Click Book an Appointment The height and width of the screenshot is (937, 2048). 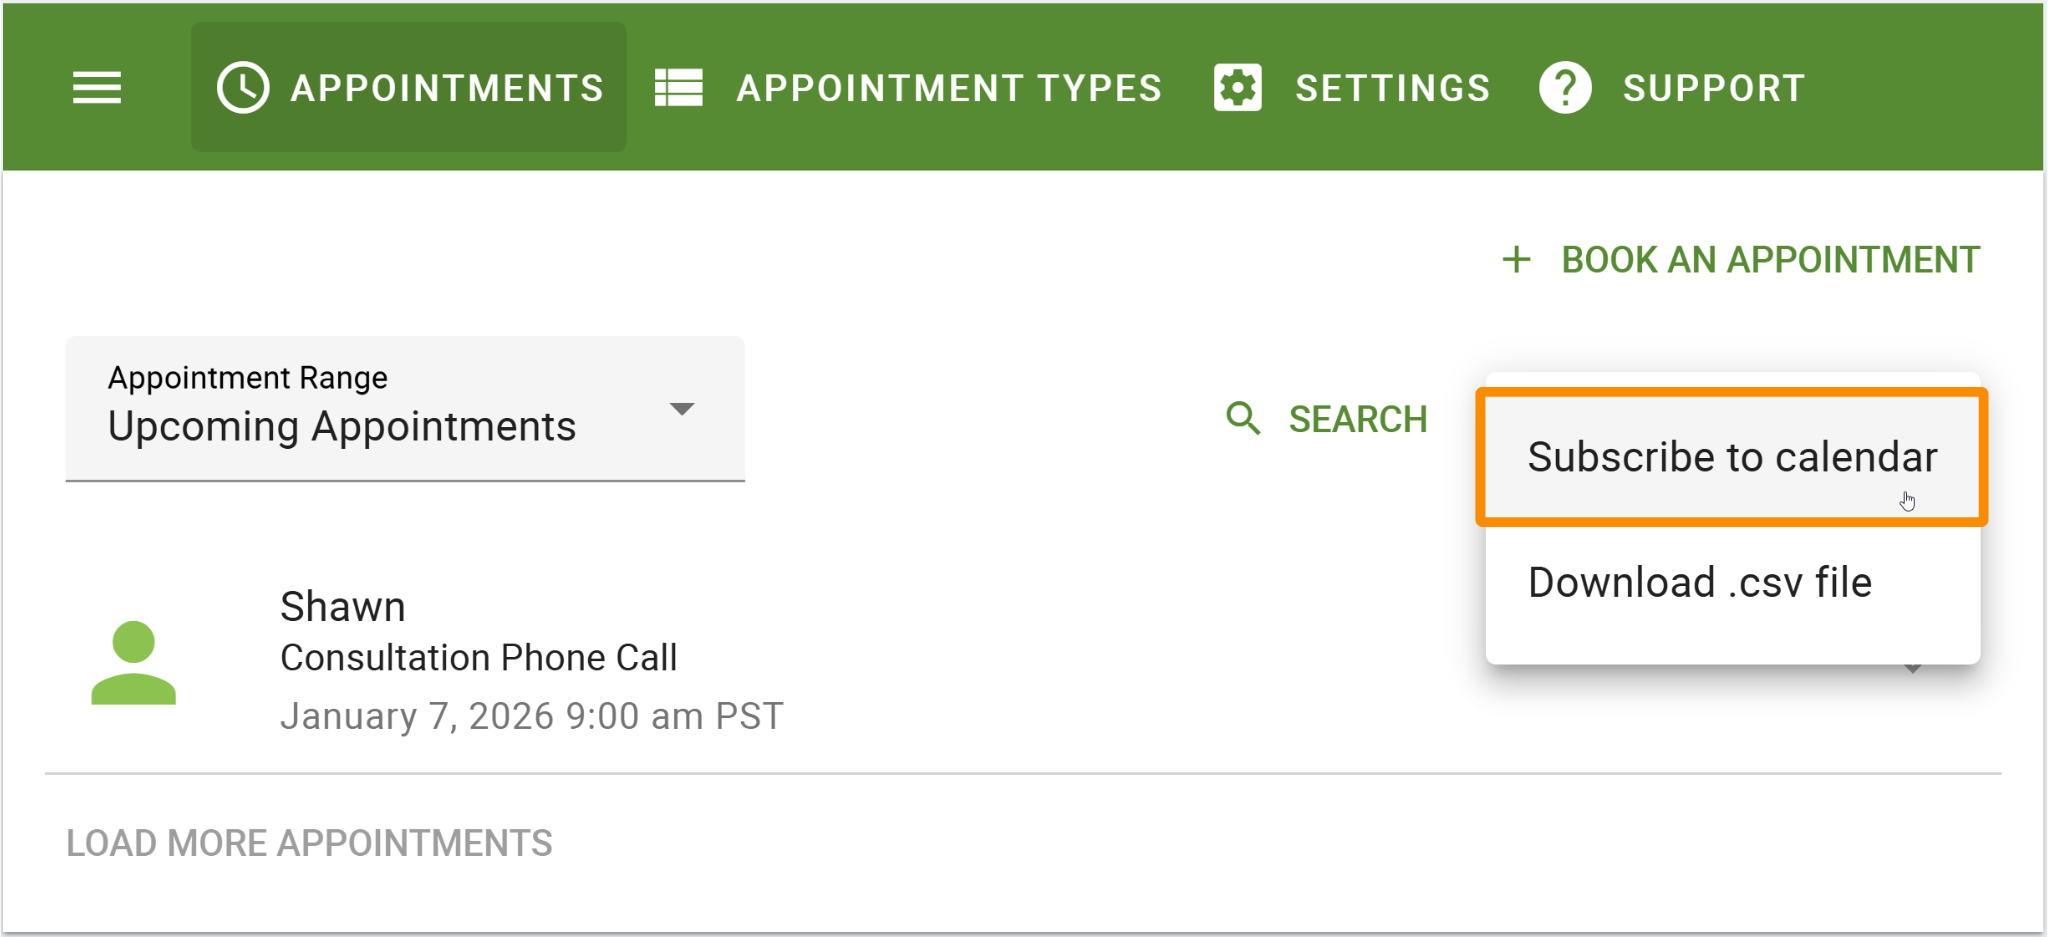click(1768, 259)
